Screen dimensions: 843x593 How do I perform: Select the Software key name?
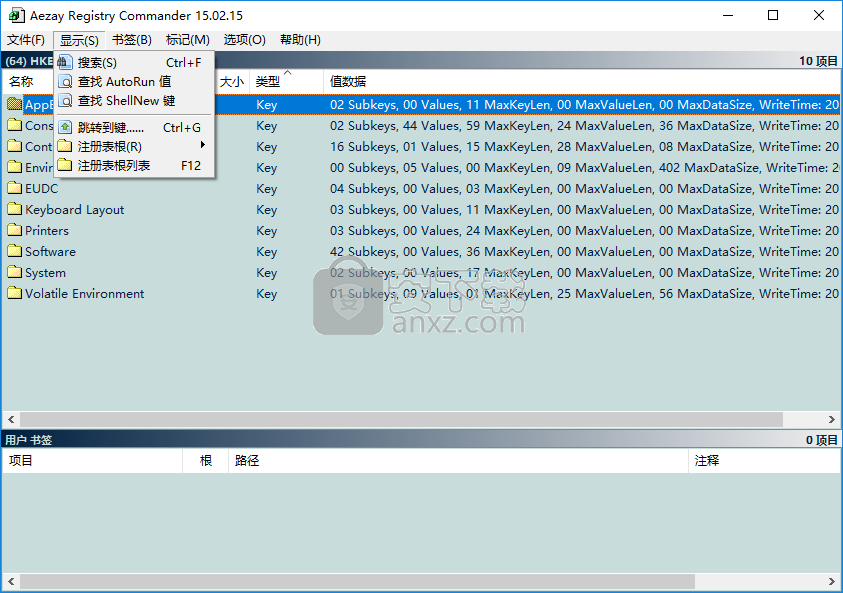(51, 252)
